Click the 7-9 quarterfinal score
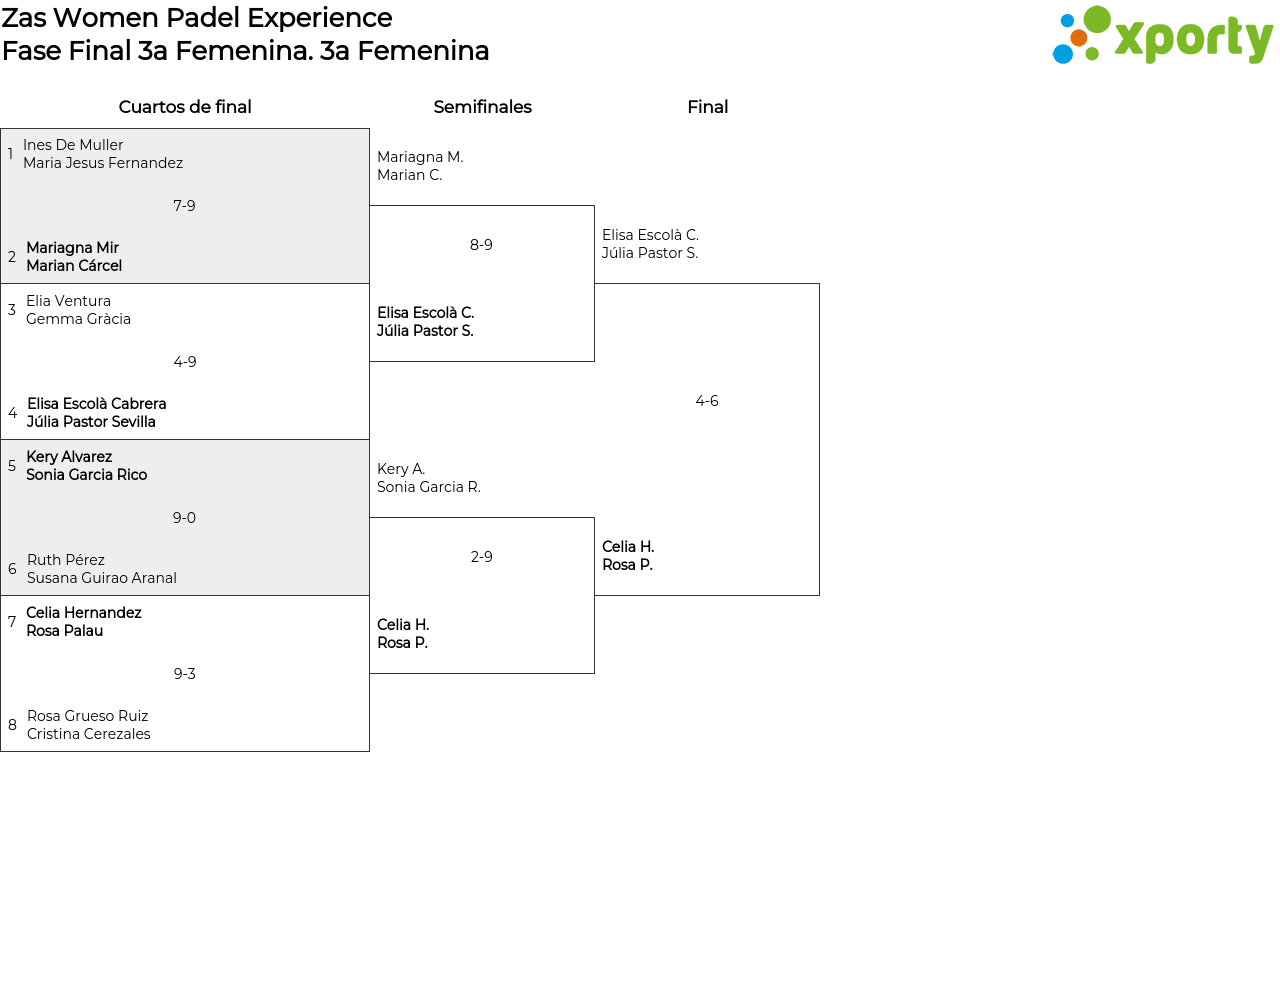Image resolution: width=1280 pixels, height=982 pixels. 184,206
